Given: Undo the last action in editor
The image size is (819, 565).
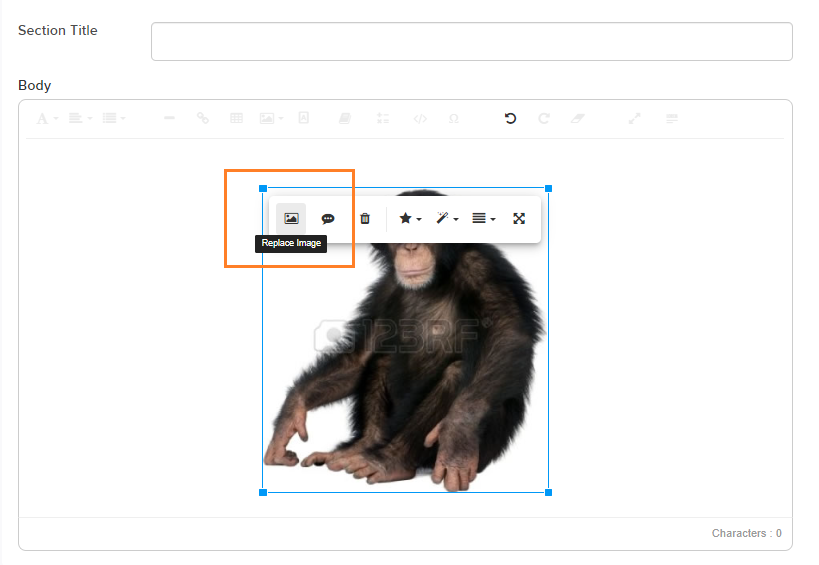Looking at the screenshot, I should point(510,119).
